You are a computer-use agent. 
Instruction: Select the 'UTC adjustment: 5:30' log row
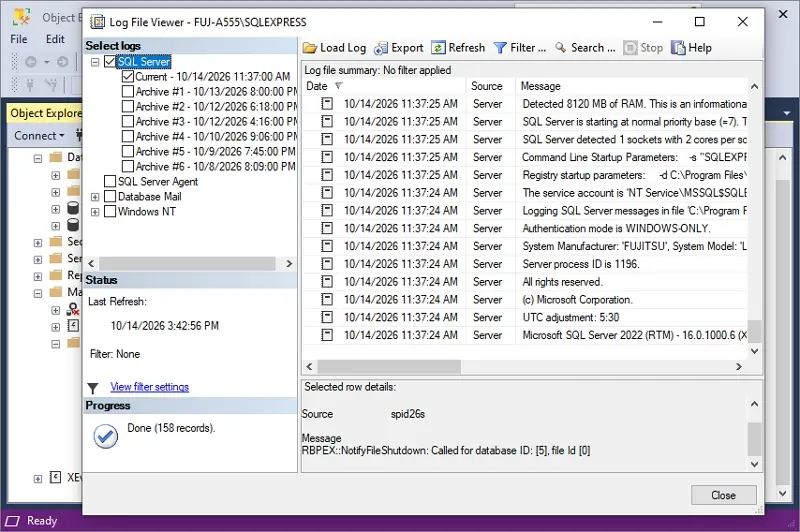tap(525, 317)
